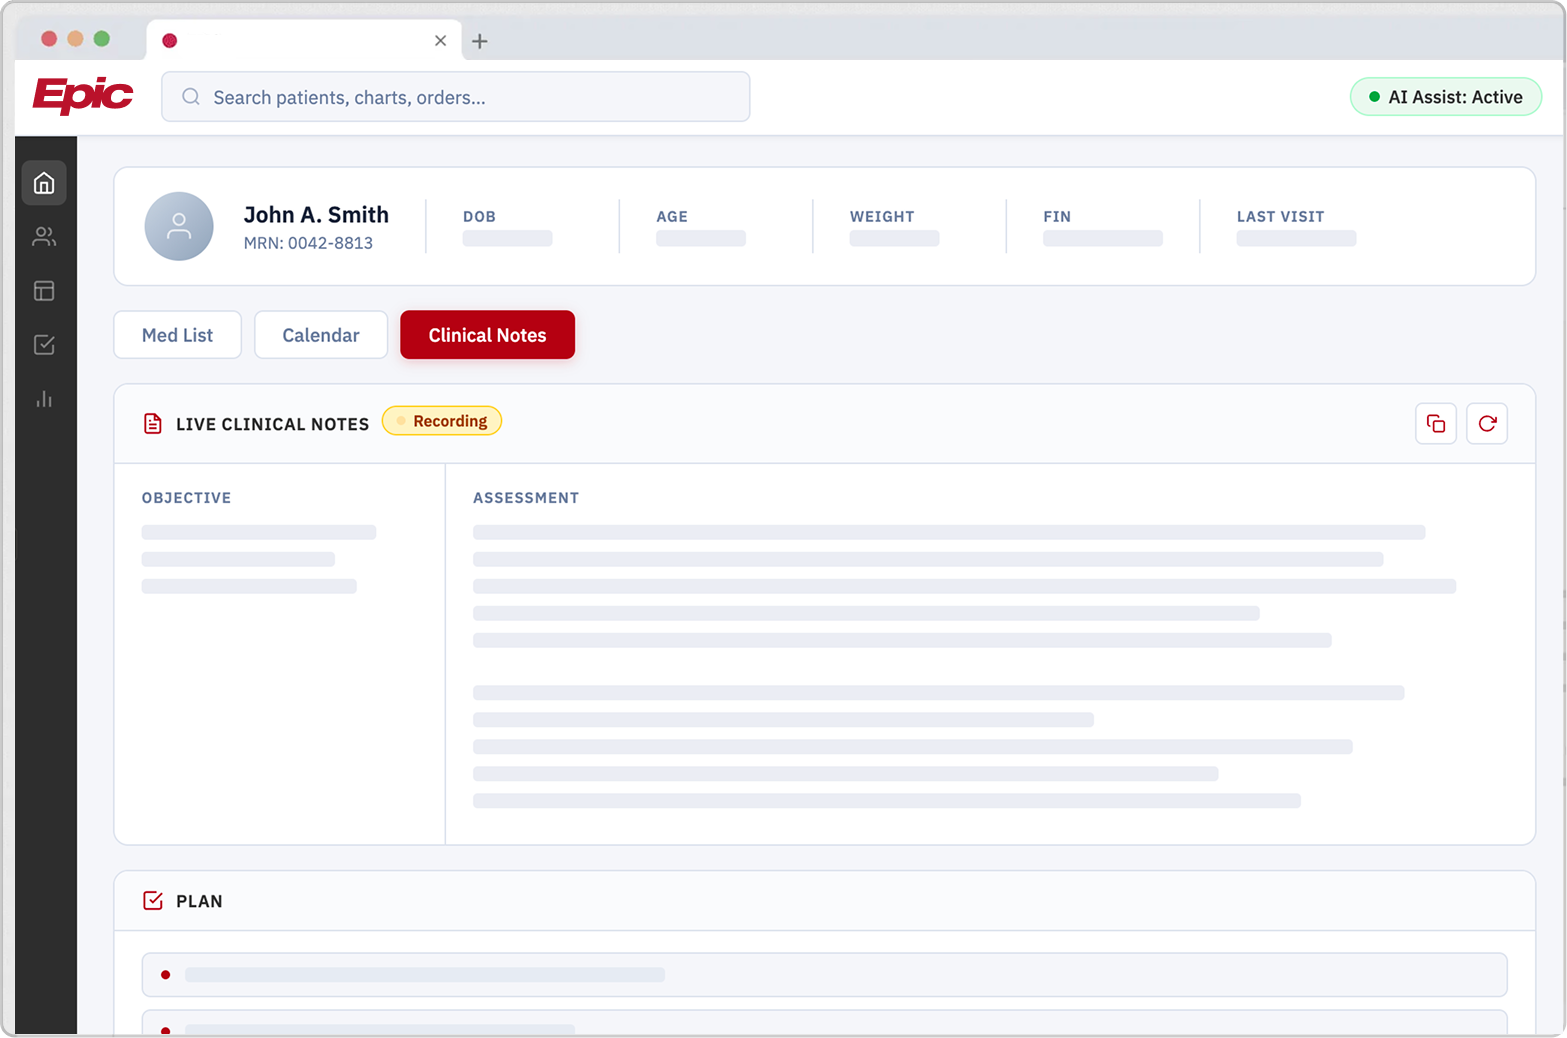The image size is (1567, 1038).
Task: Click the ASSESSMENT section heading
Action: pyautogui.click(x=526, y=498)
